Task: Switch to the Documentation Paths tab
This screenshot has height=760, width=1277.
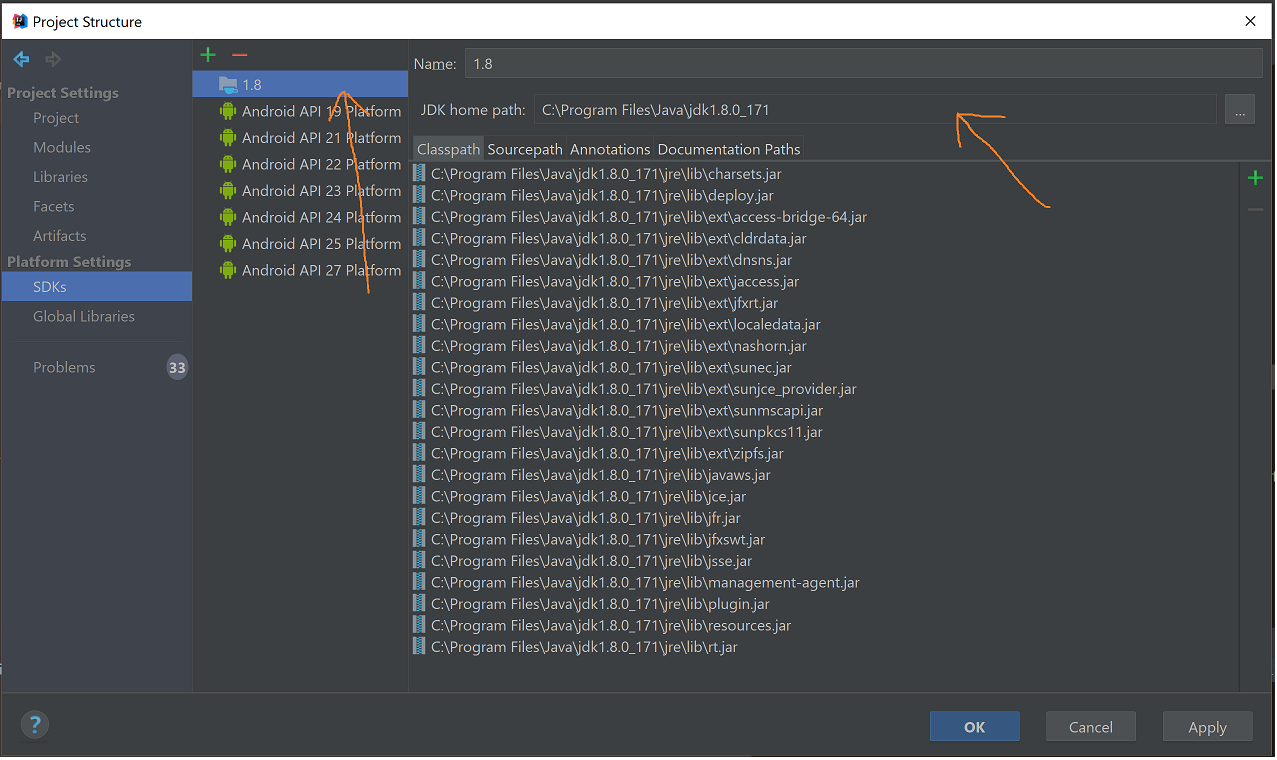Action: point(729,149)
